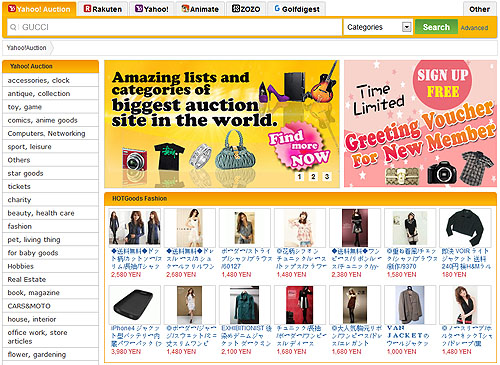
Task: Open the Greeting Voucher For New Member banner
Action: coord(420,124)
